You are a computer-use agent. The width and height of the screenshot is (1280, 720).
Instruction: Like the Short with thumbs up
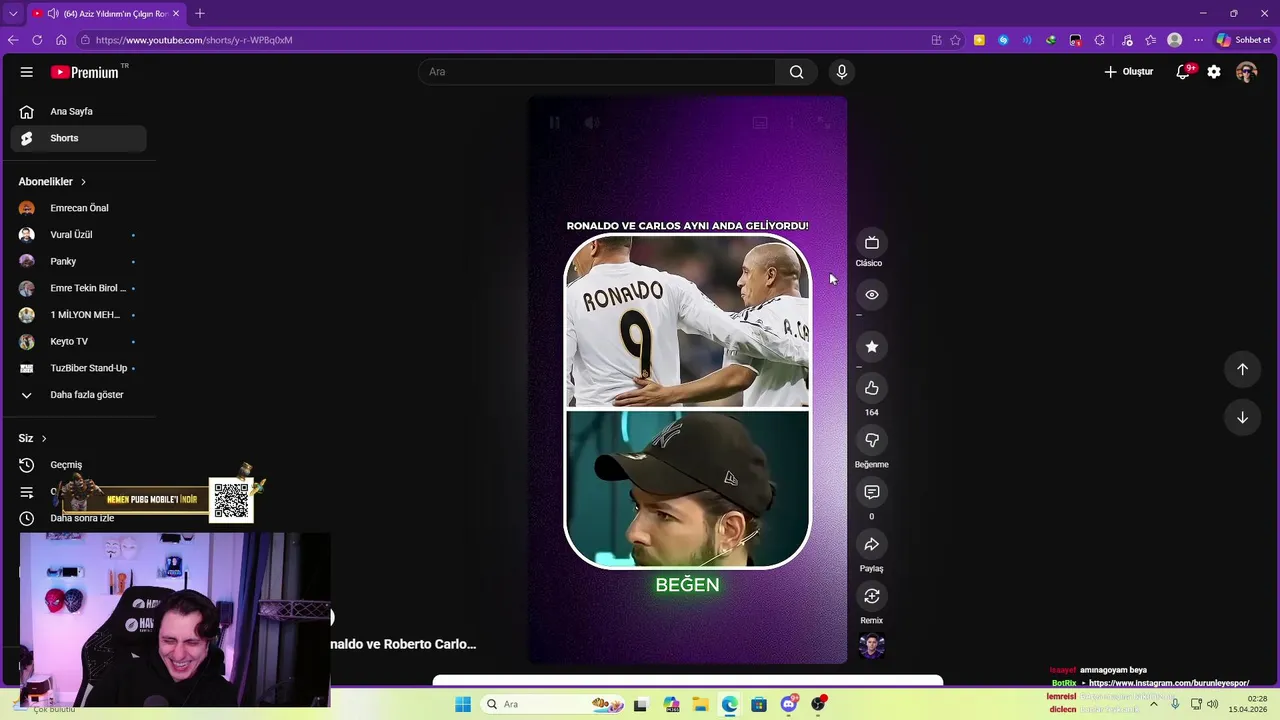pyautogui.click(x=872, y=388)
